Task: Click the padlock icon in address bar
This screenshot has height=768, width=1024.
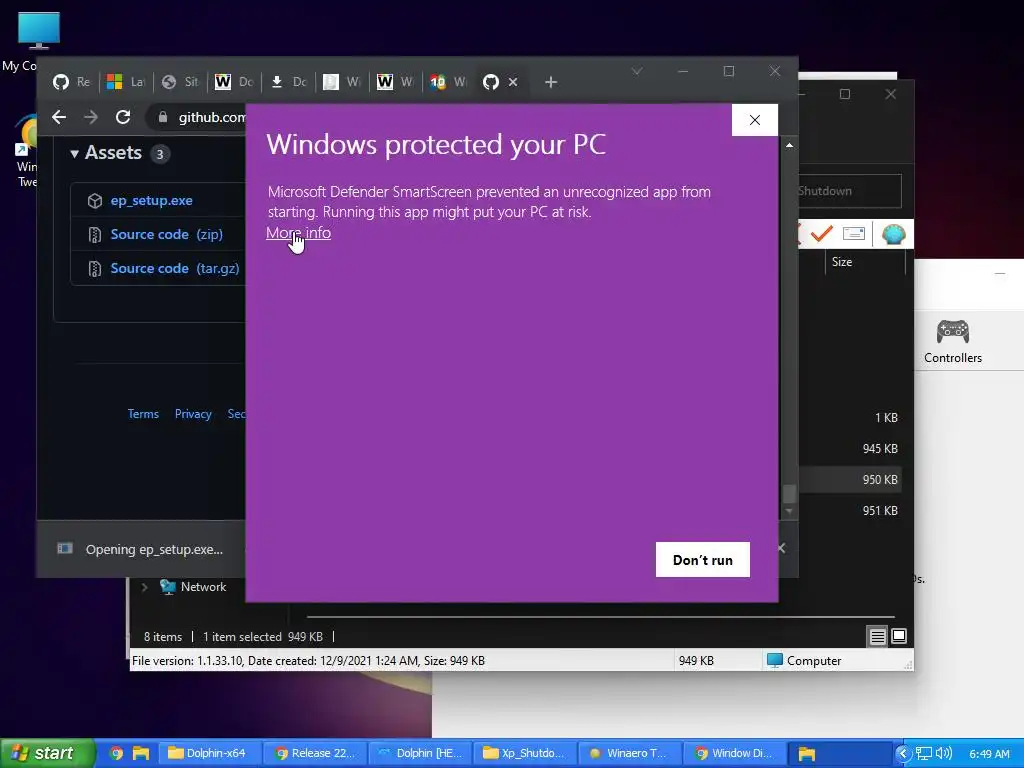Action: pyautogui.click(x=163, y=117)
